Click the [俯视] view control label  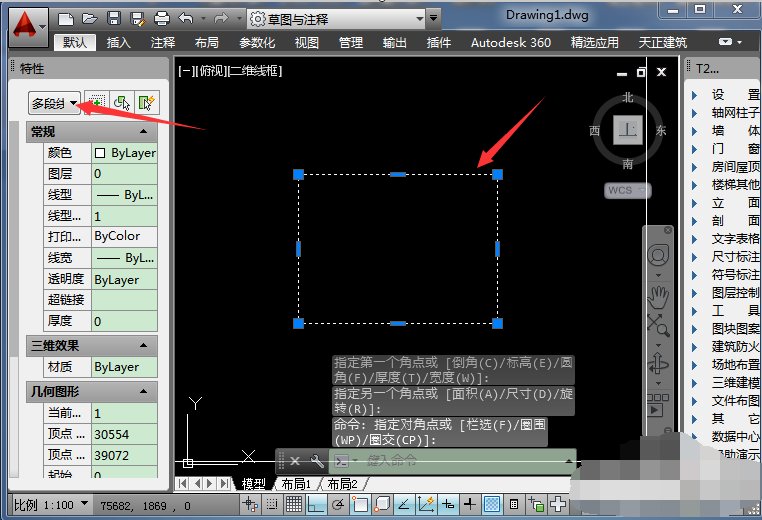pyautogui.click(x=211, y=71)
